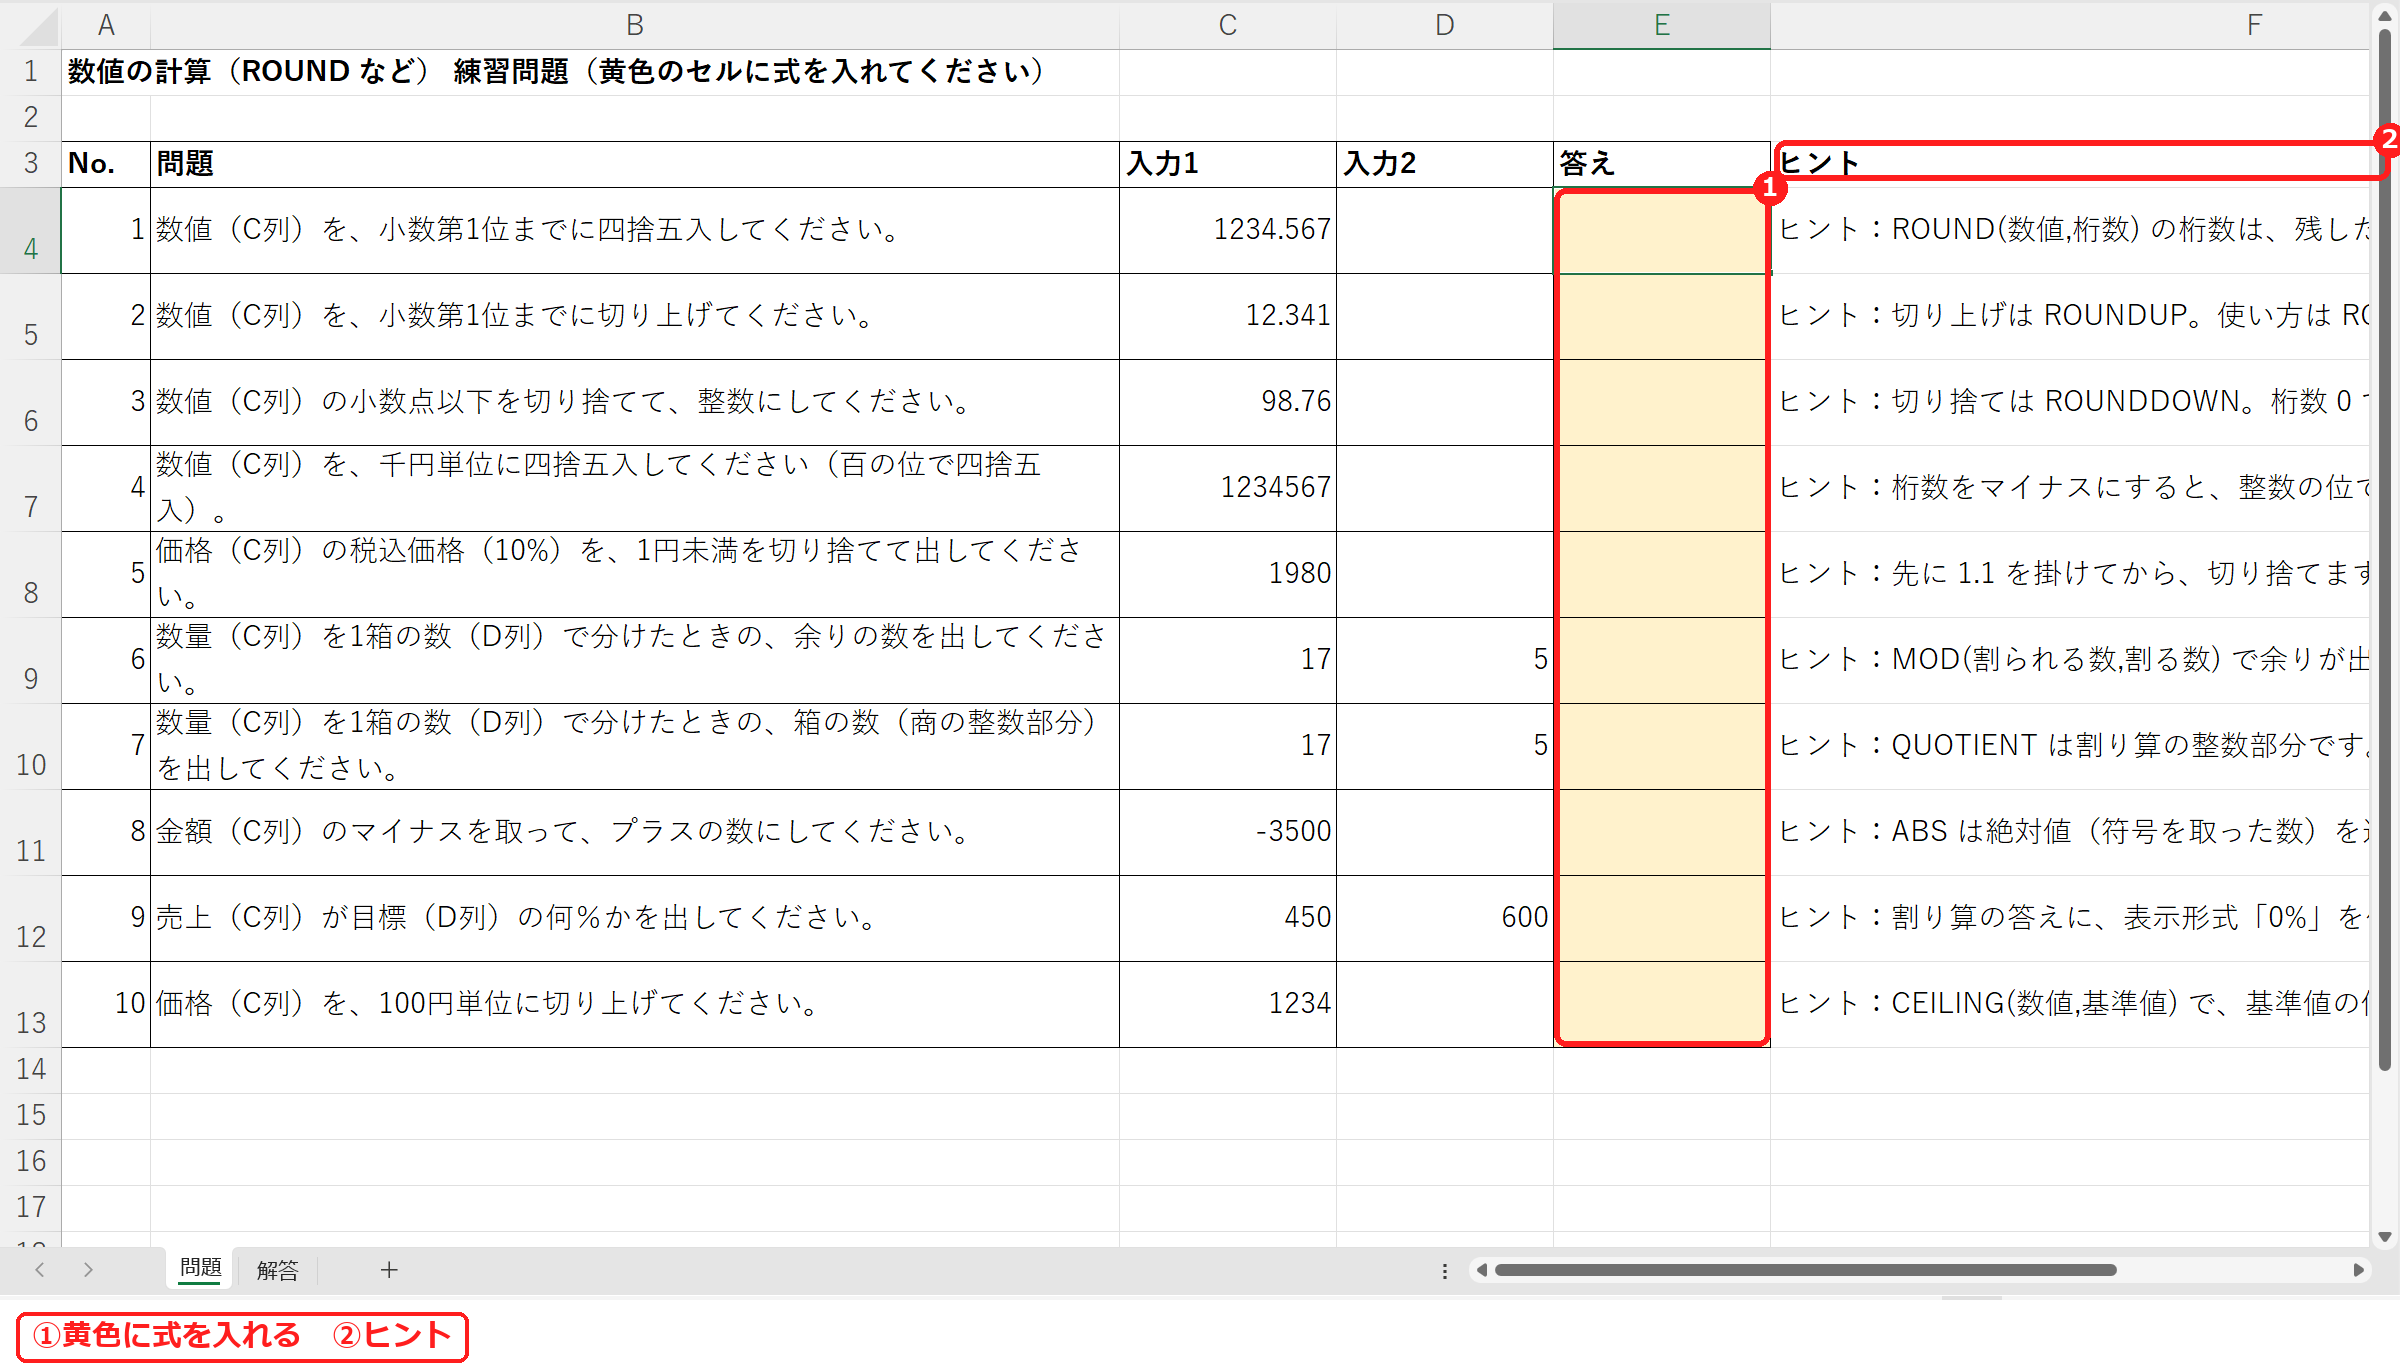Click cell containing 1234567
The image size is (2400, 1370).
(1228, 489)
